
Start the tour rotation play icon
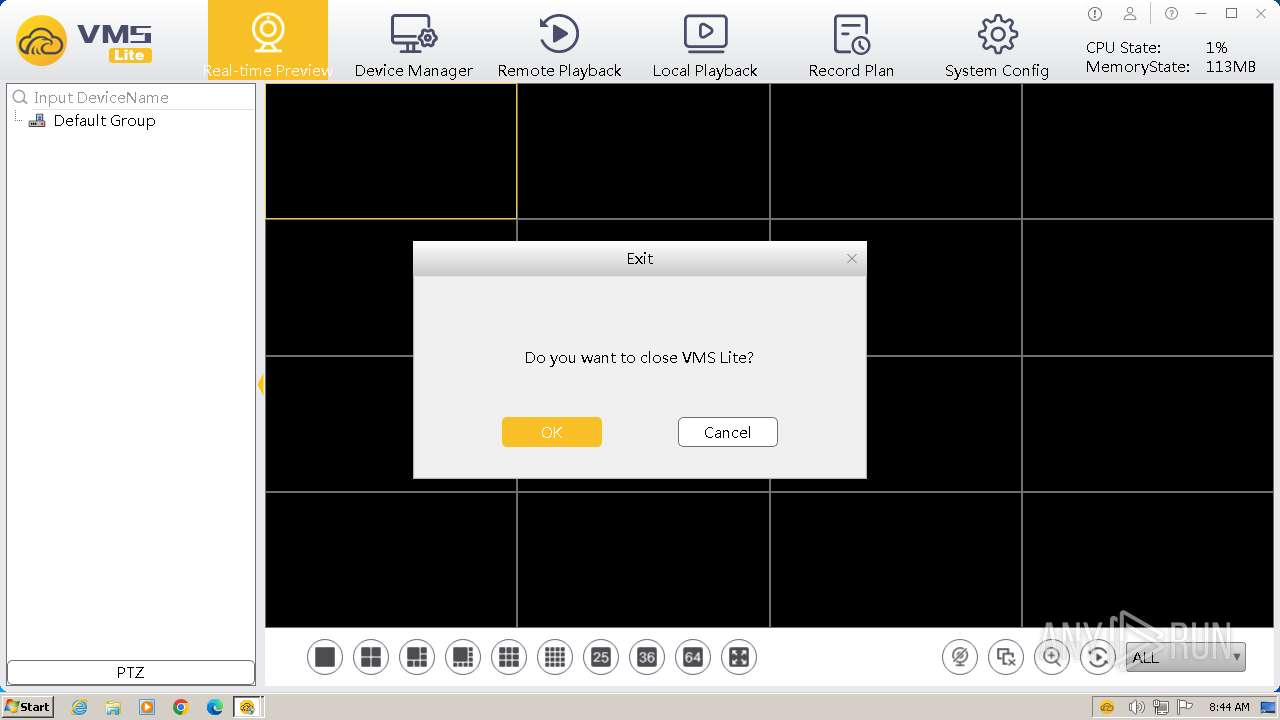click(1098, 657)
